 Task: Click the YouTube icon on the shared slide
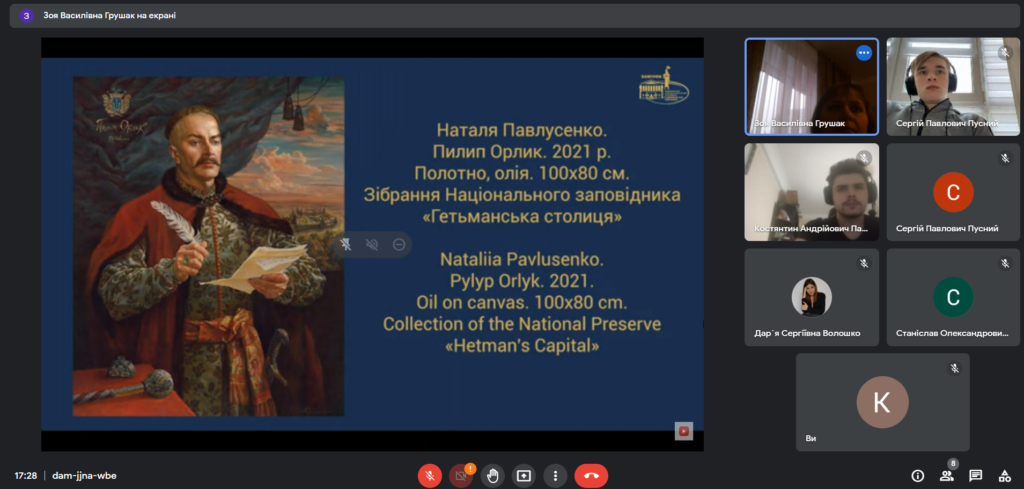coord(684,431)
